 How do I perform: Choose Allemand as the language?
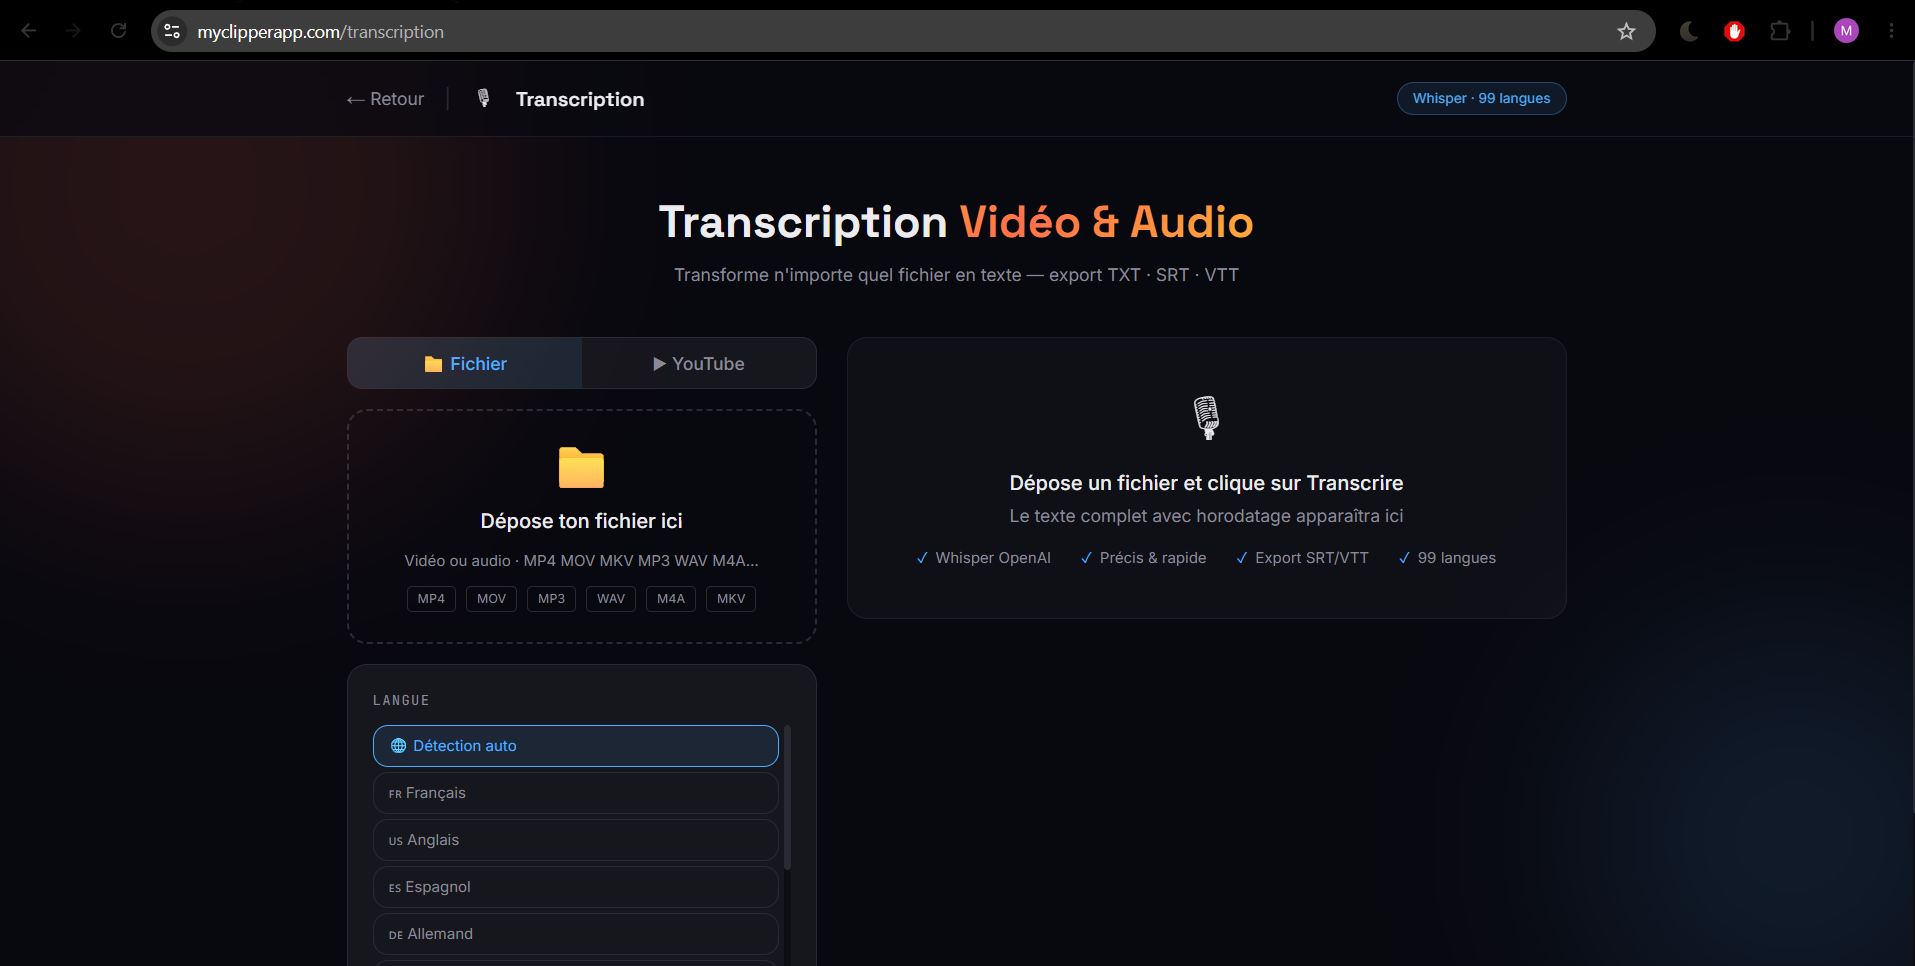(576, 934)
